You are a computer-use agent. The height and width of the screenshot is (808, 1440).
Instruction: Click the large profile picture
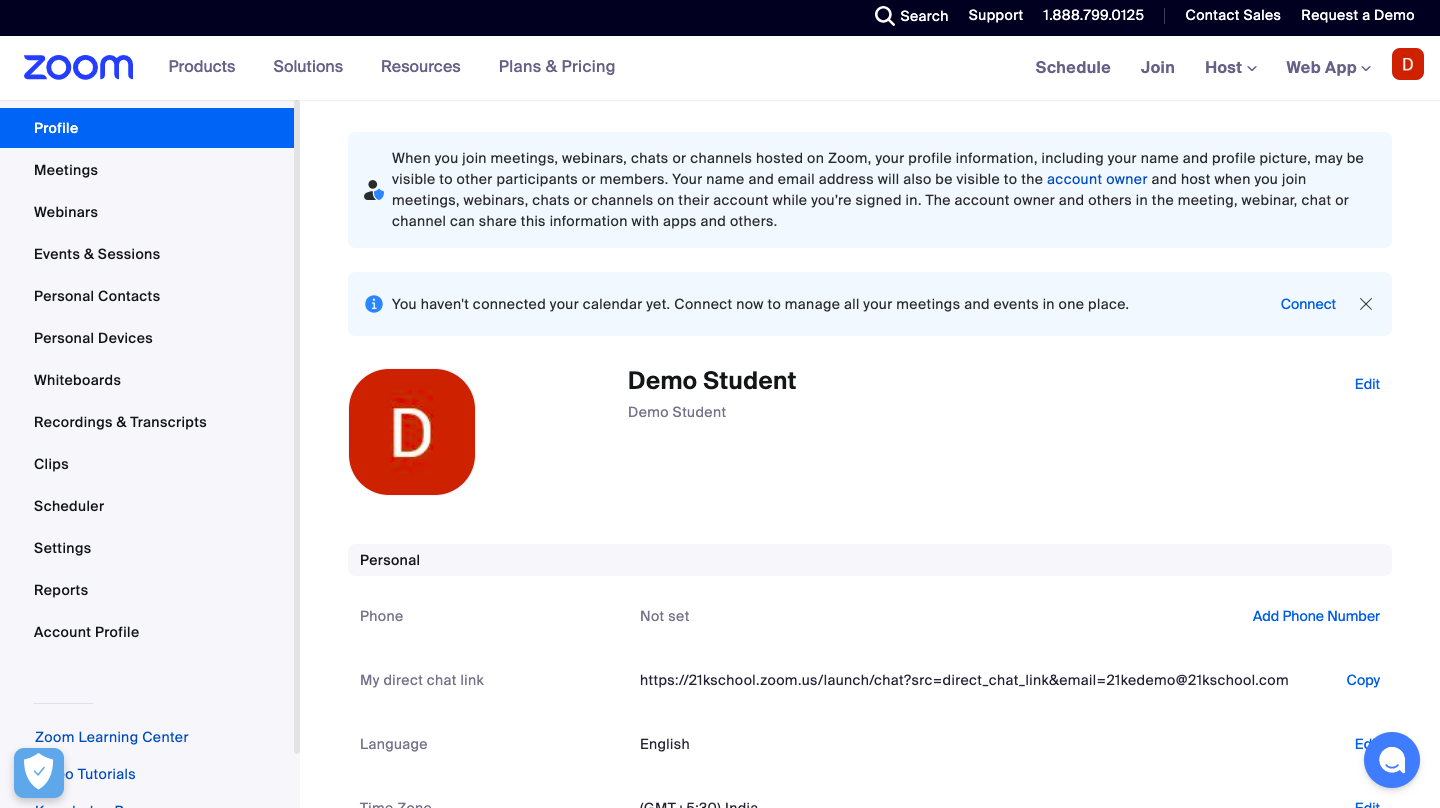[x=412, y=432]
